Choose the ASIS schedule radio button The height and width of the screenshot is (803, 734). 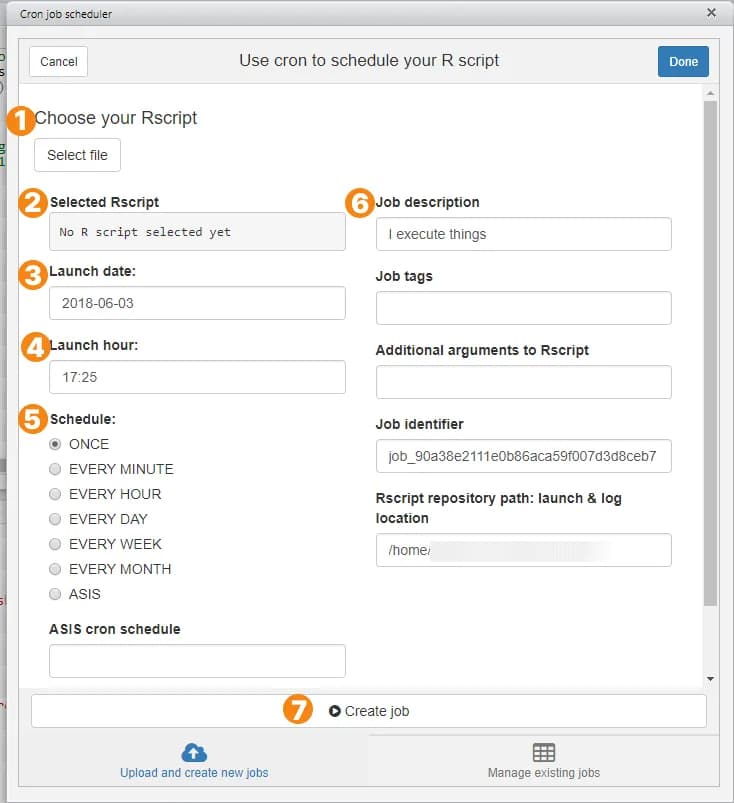tap(56, 594)
